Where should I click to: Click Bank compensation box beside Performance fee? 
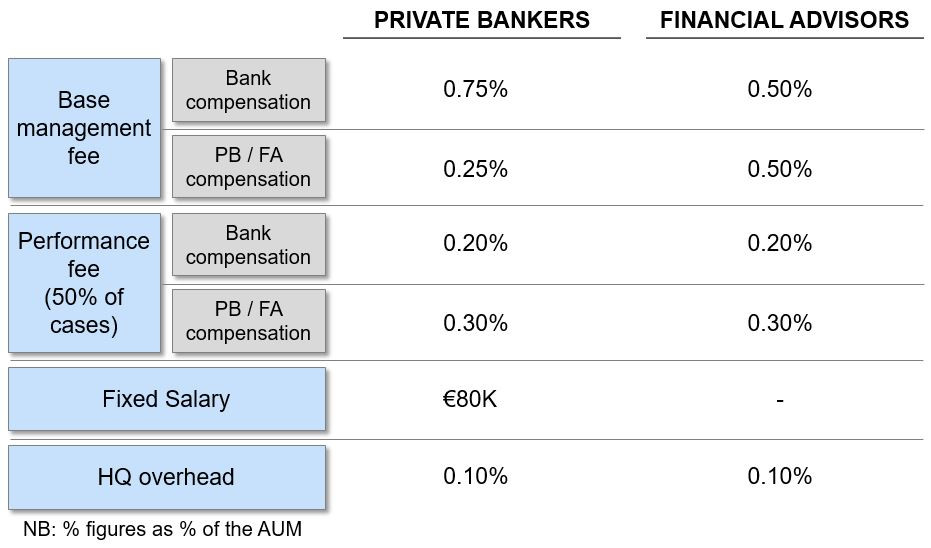248,245
